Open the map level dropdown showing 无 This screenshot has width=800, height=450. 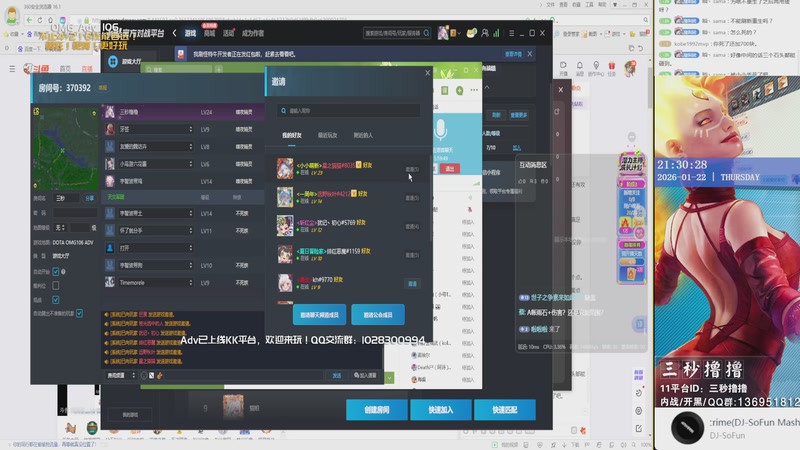(x=60, y=228)
